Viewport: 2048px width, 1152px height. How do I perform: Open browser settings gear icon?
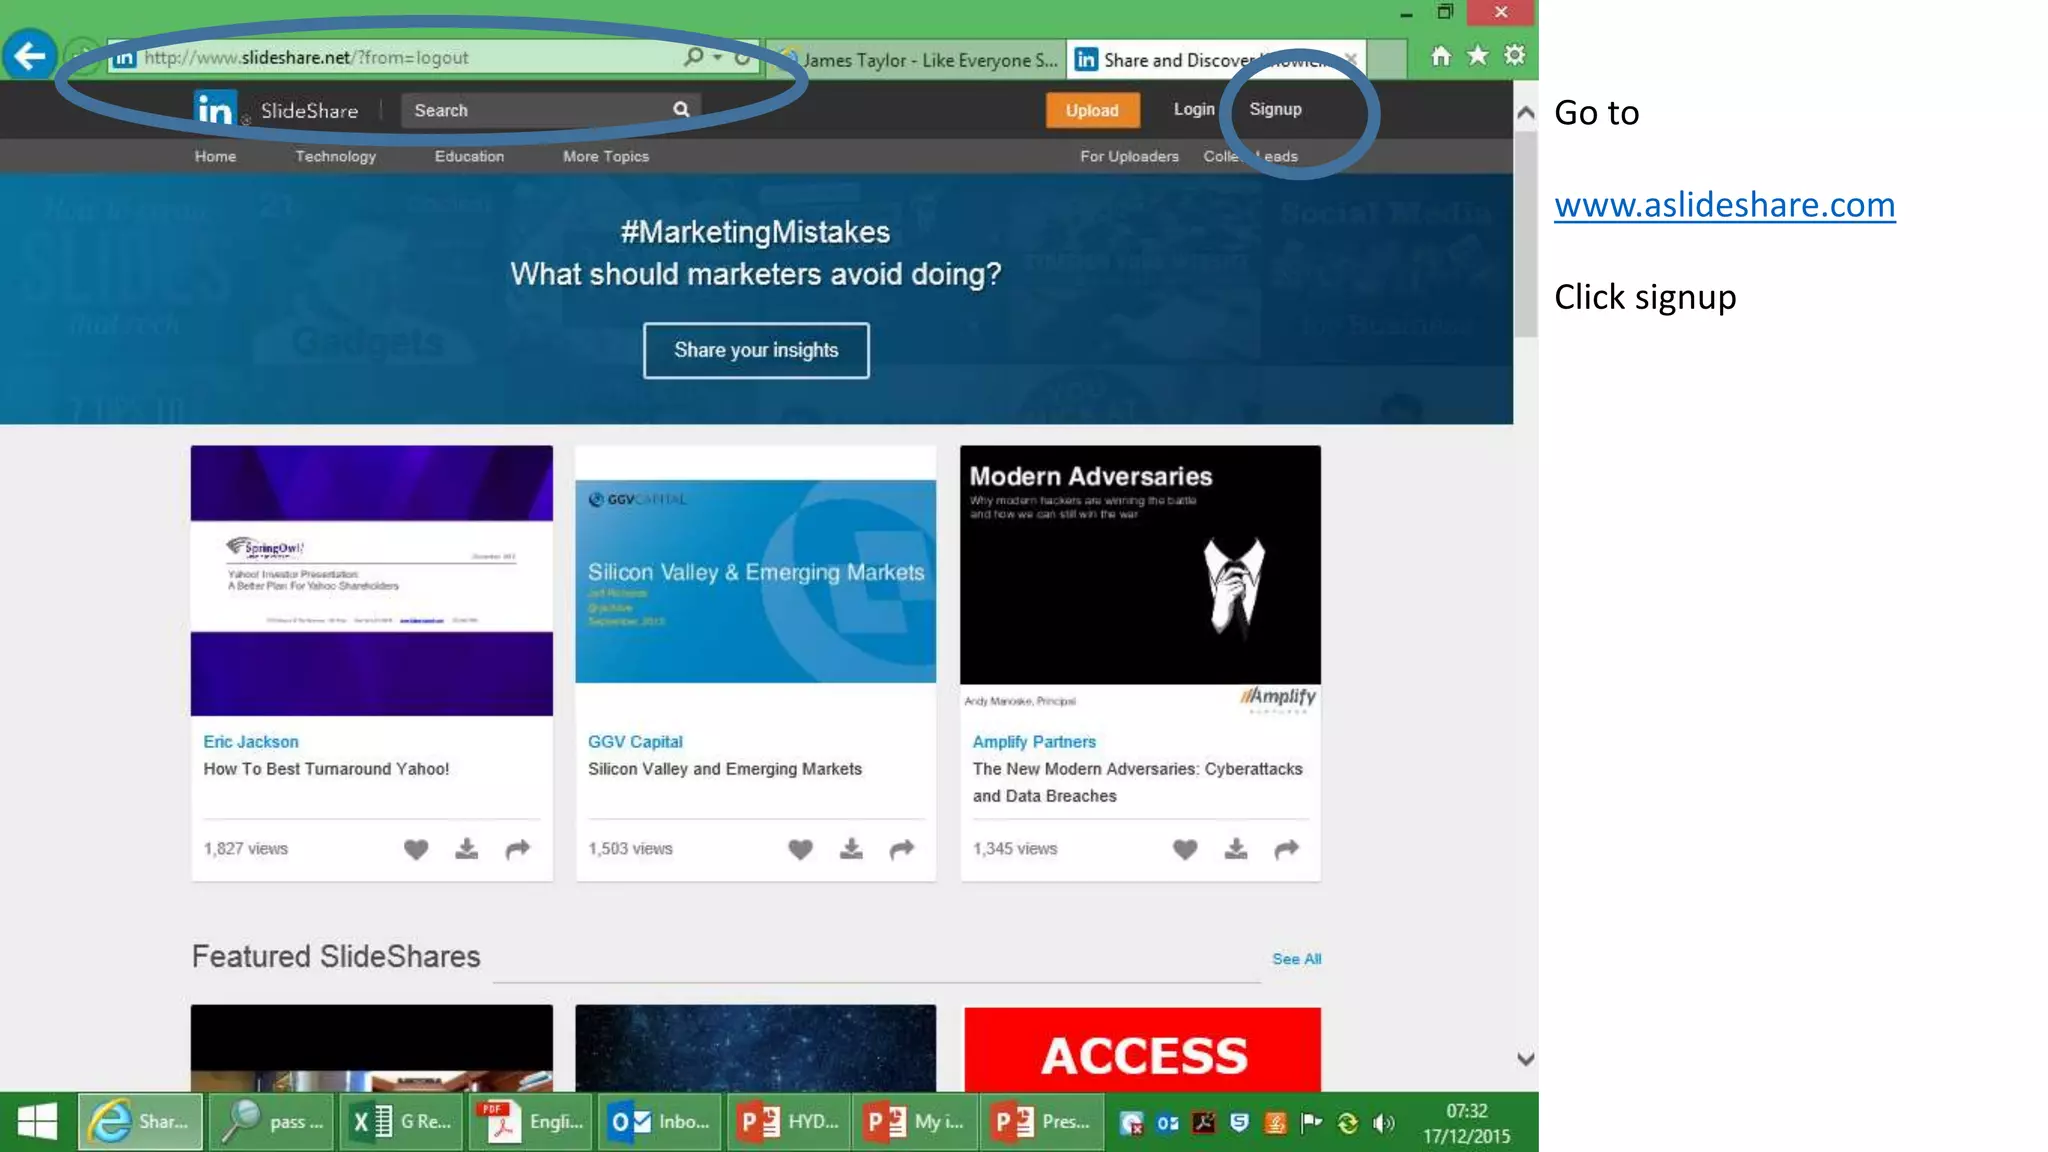pos(1515,56)
